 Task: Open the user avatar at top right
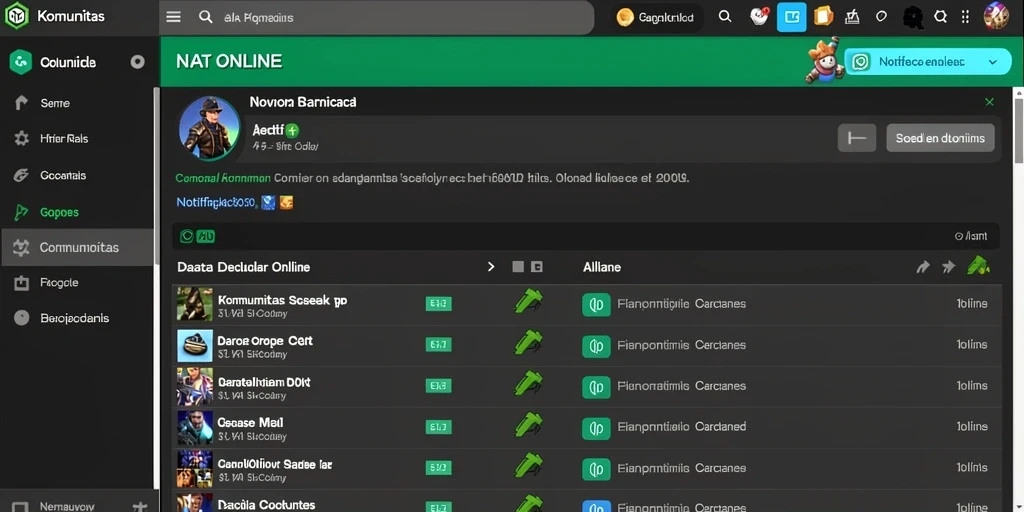tap(996, 16)
